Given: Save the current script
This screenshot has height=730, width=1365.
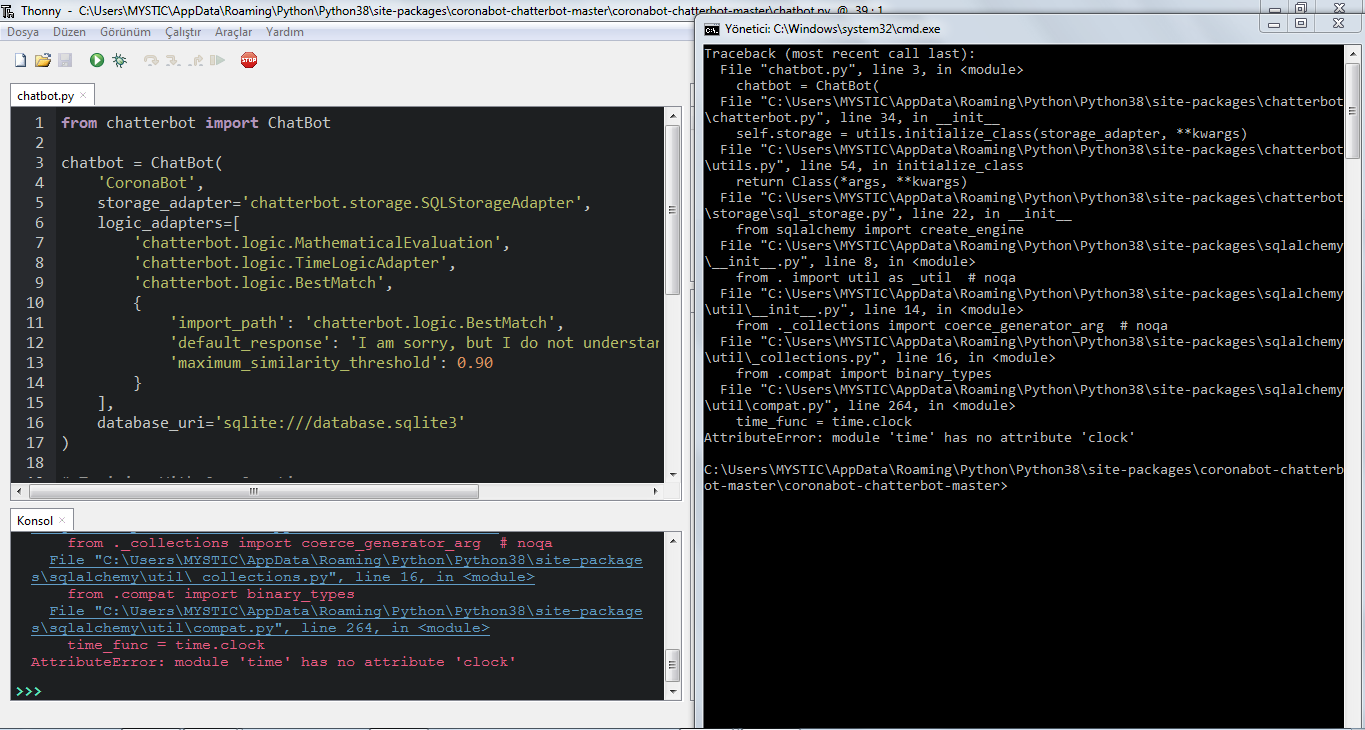Looking at the screenshot, I should pyautogui.click(x=65, y=60).
